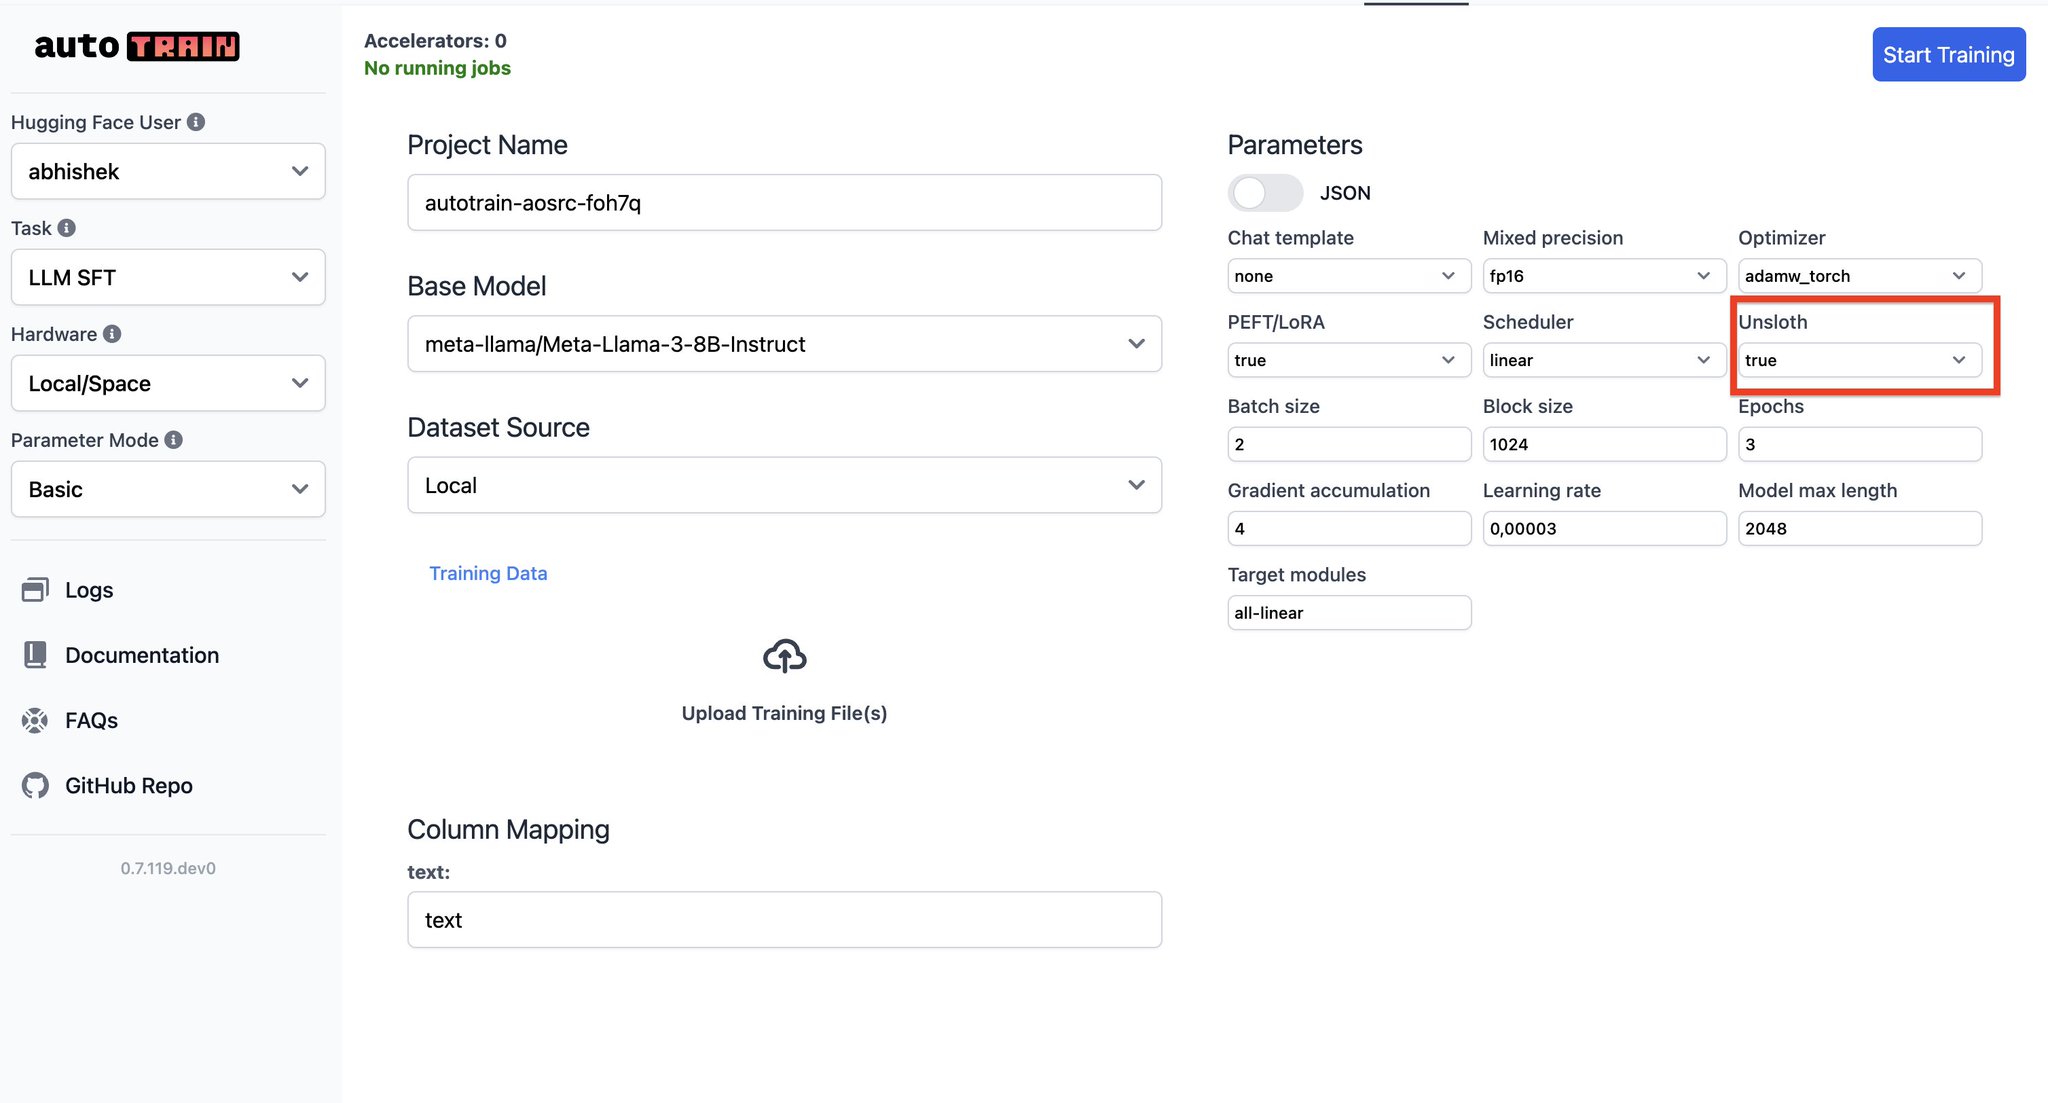Click the Block size input field

(1604, 444)
